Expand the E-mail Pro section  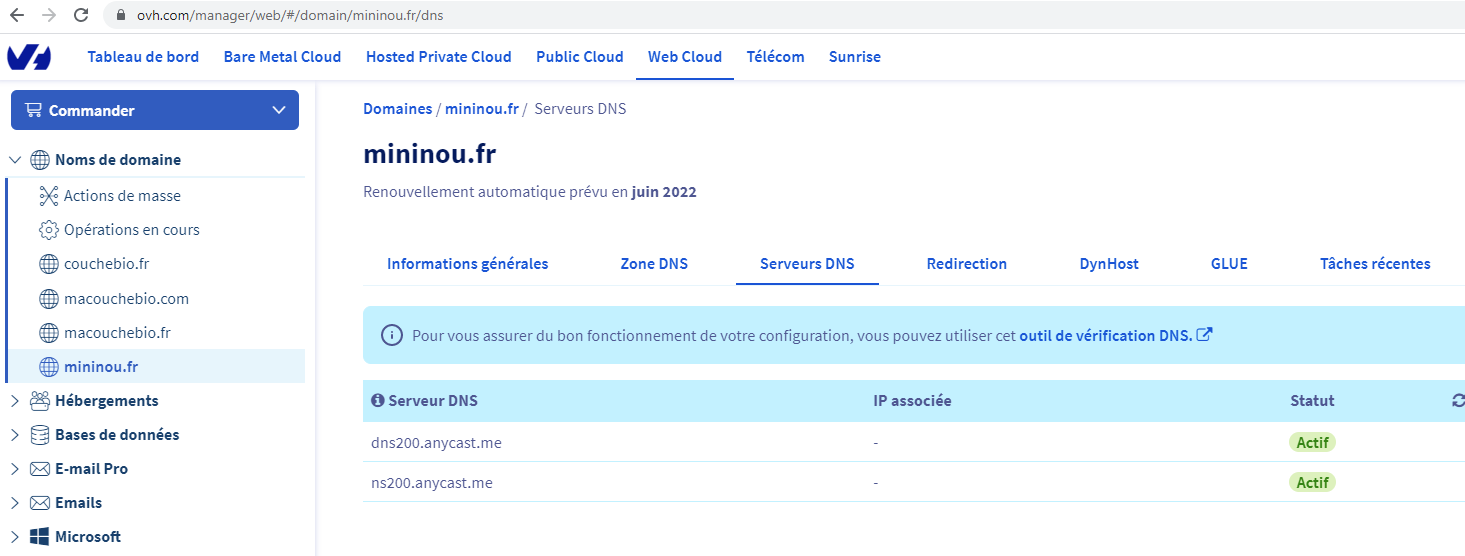pyautogui.click(x=15, y=469)
